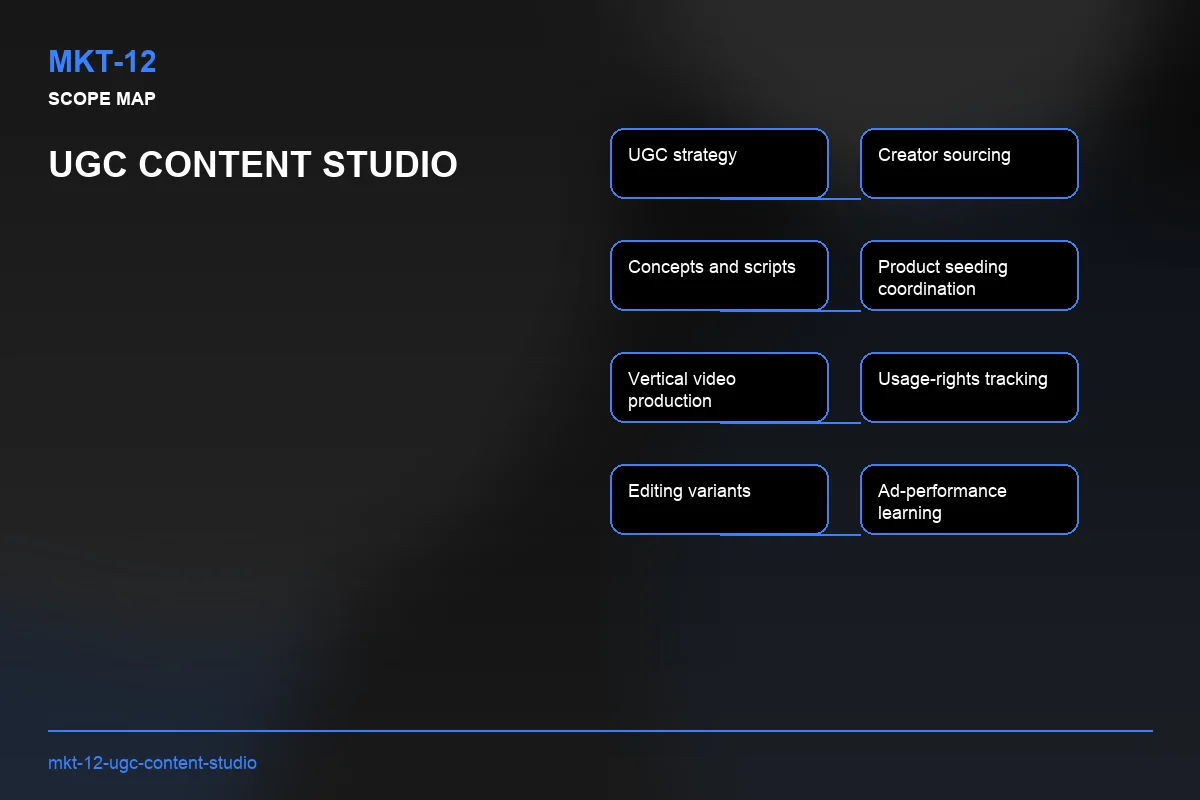This screenshot has height=800, width=1200.
Task: Click the MKT-12 heading
Action: coord(102,62)
